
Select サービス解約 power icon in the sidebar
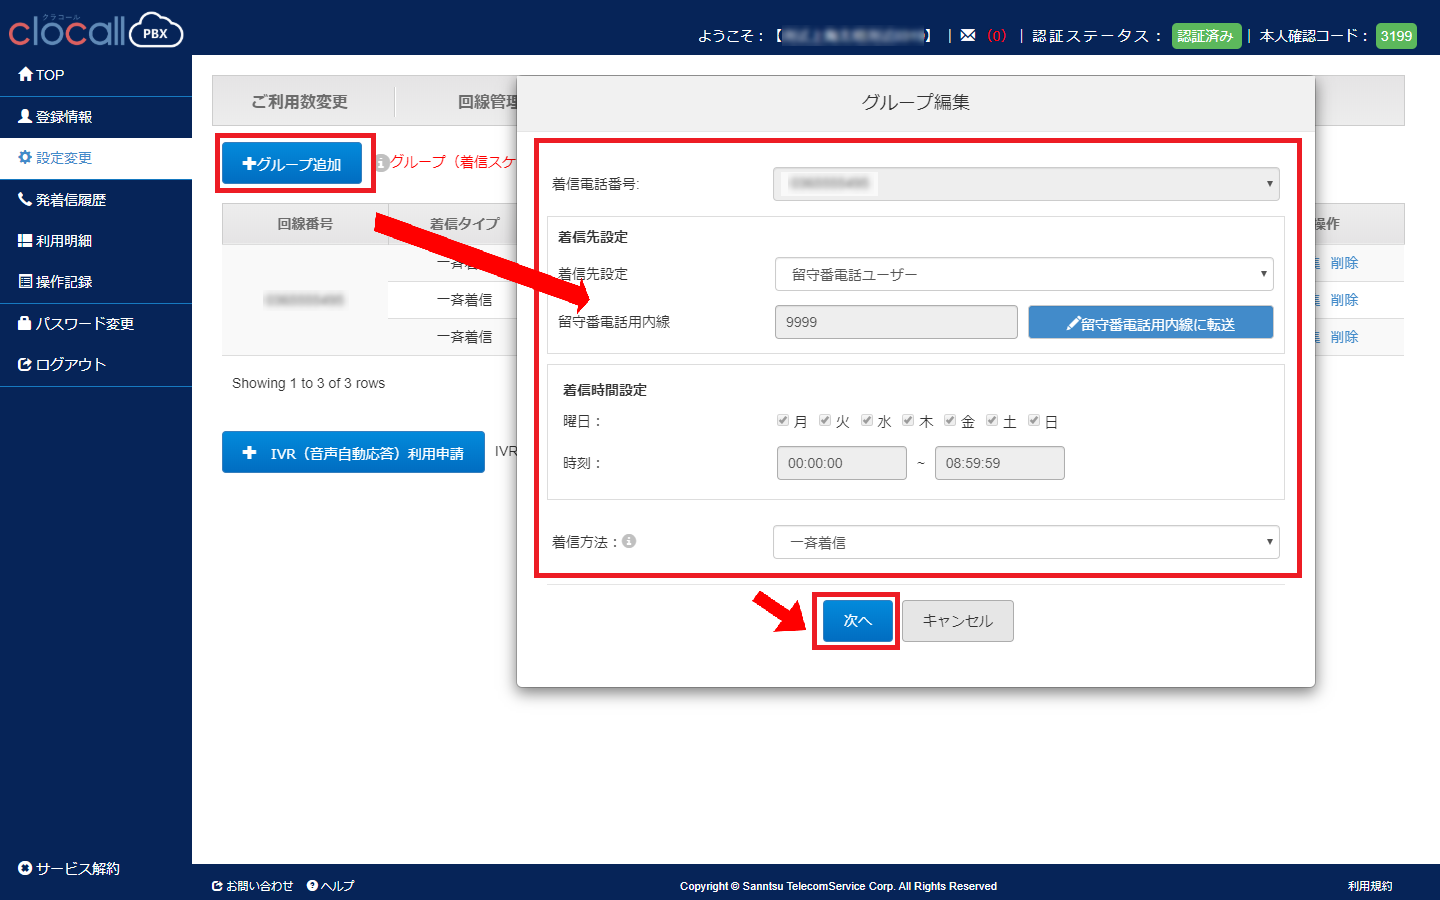click(26, 868)
